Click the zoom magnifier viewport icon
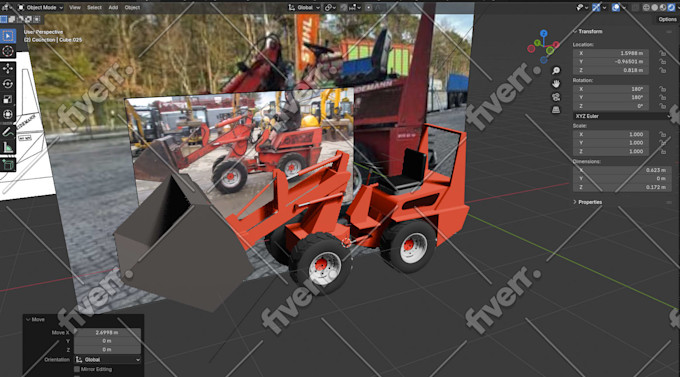This screenshot has height=377, width=680. pyautogui.click(x=556, y=71)
